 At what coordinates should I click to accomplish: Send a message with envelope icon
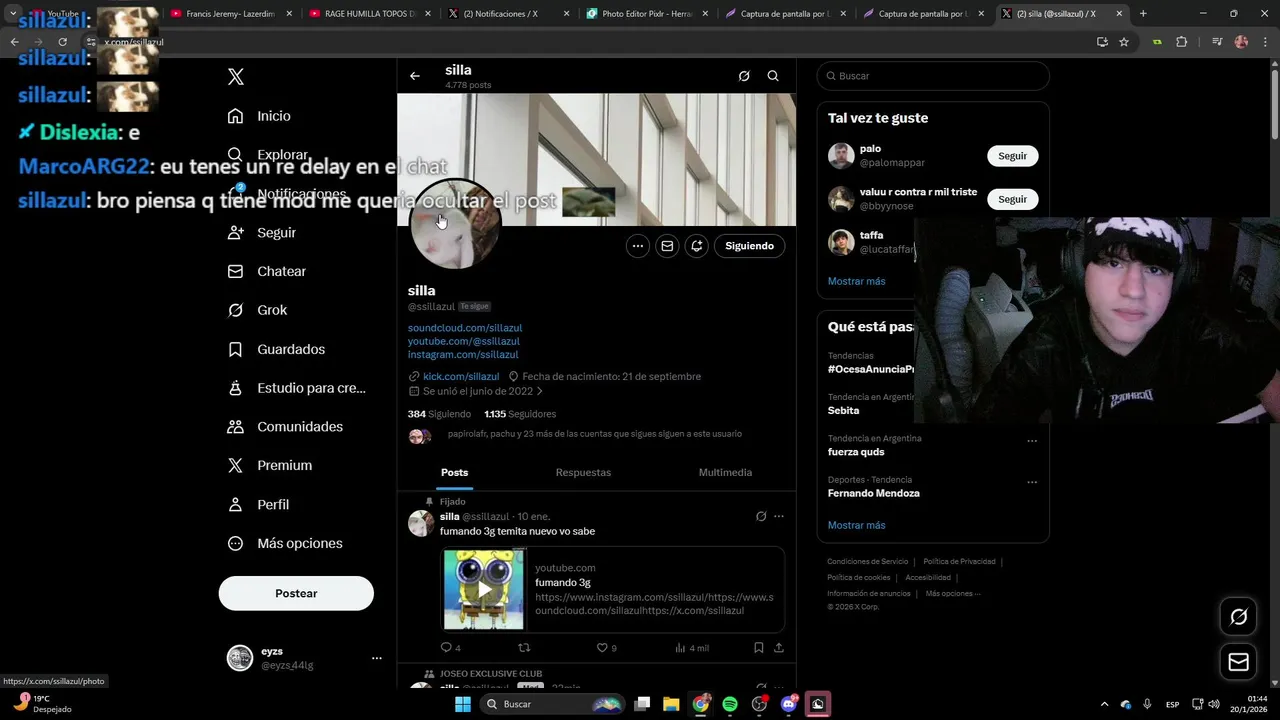coord(667,246)
